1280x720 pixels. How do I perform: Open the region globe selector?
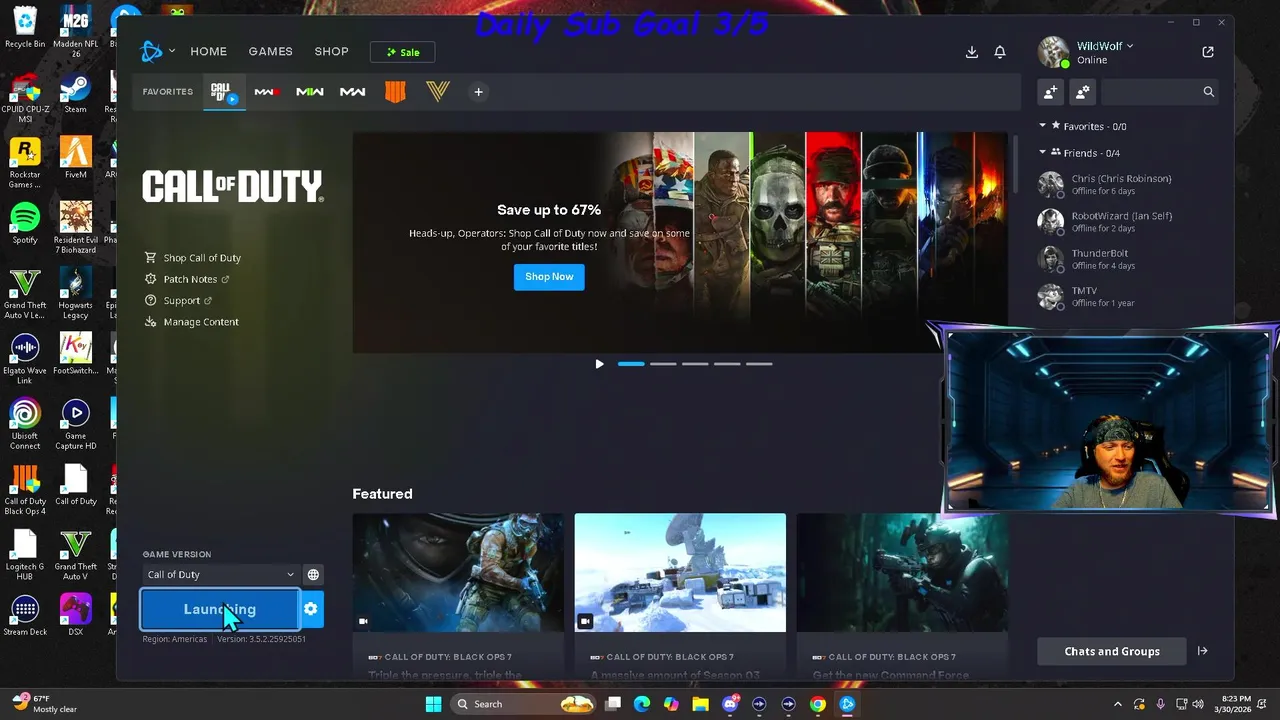coord(313,574)
